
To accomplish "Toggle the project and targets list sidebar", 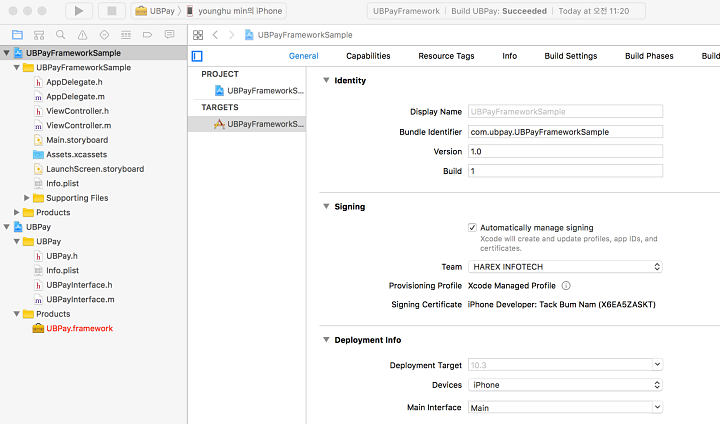I will tap(197, 56).
